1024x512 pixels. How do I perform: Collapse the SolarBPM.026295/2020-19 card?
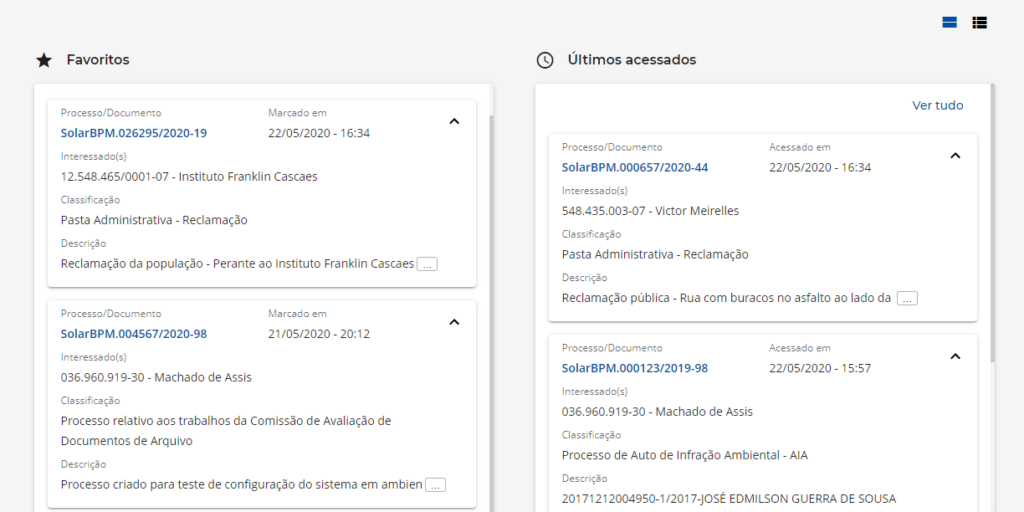click(455, 121)
